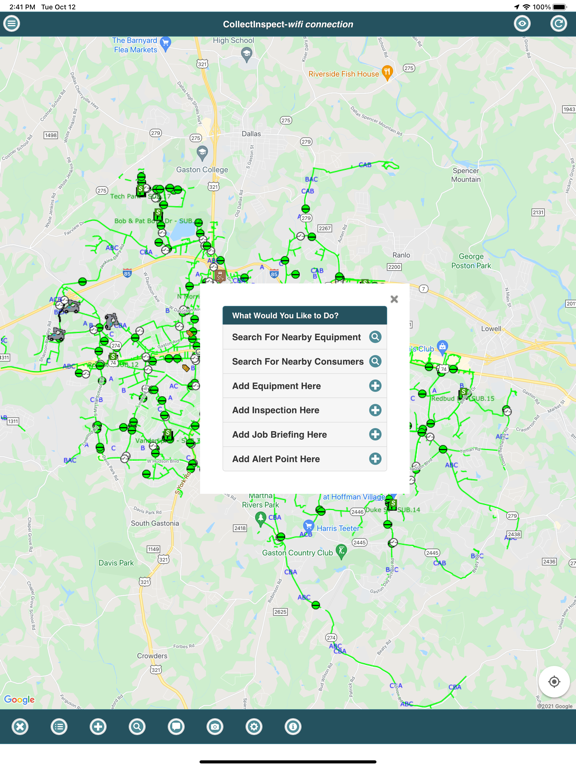Tap Gaston College map pin
576x768 pixels.
[202, 153]
